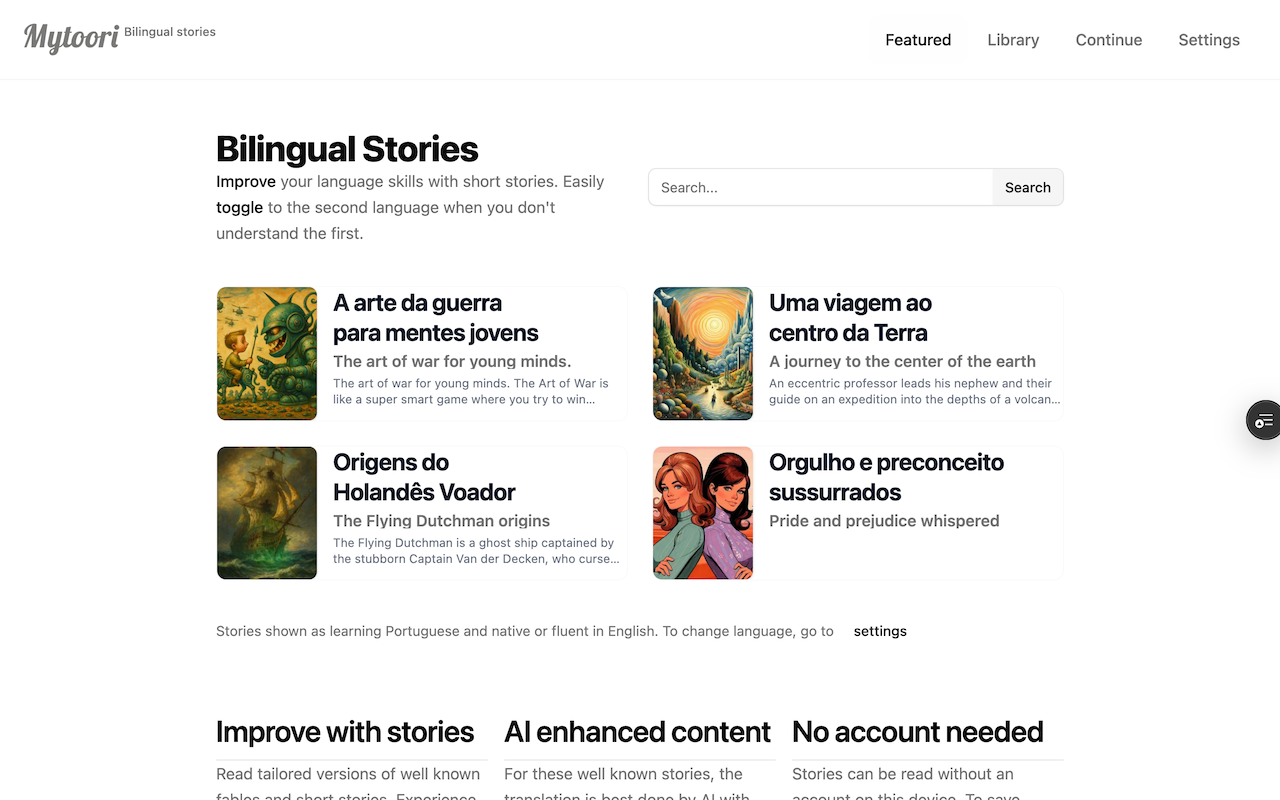
Task: Click the Bilingual stories tagline beside the logo
Action: pos(170,32)
